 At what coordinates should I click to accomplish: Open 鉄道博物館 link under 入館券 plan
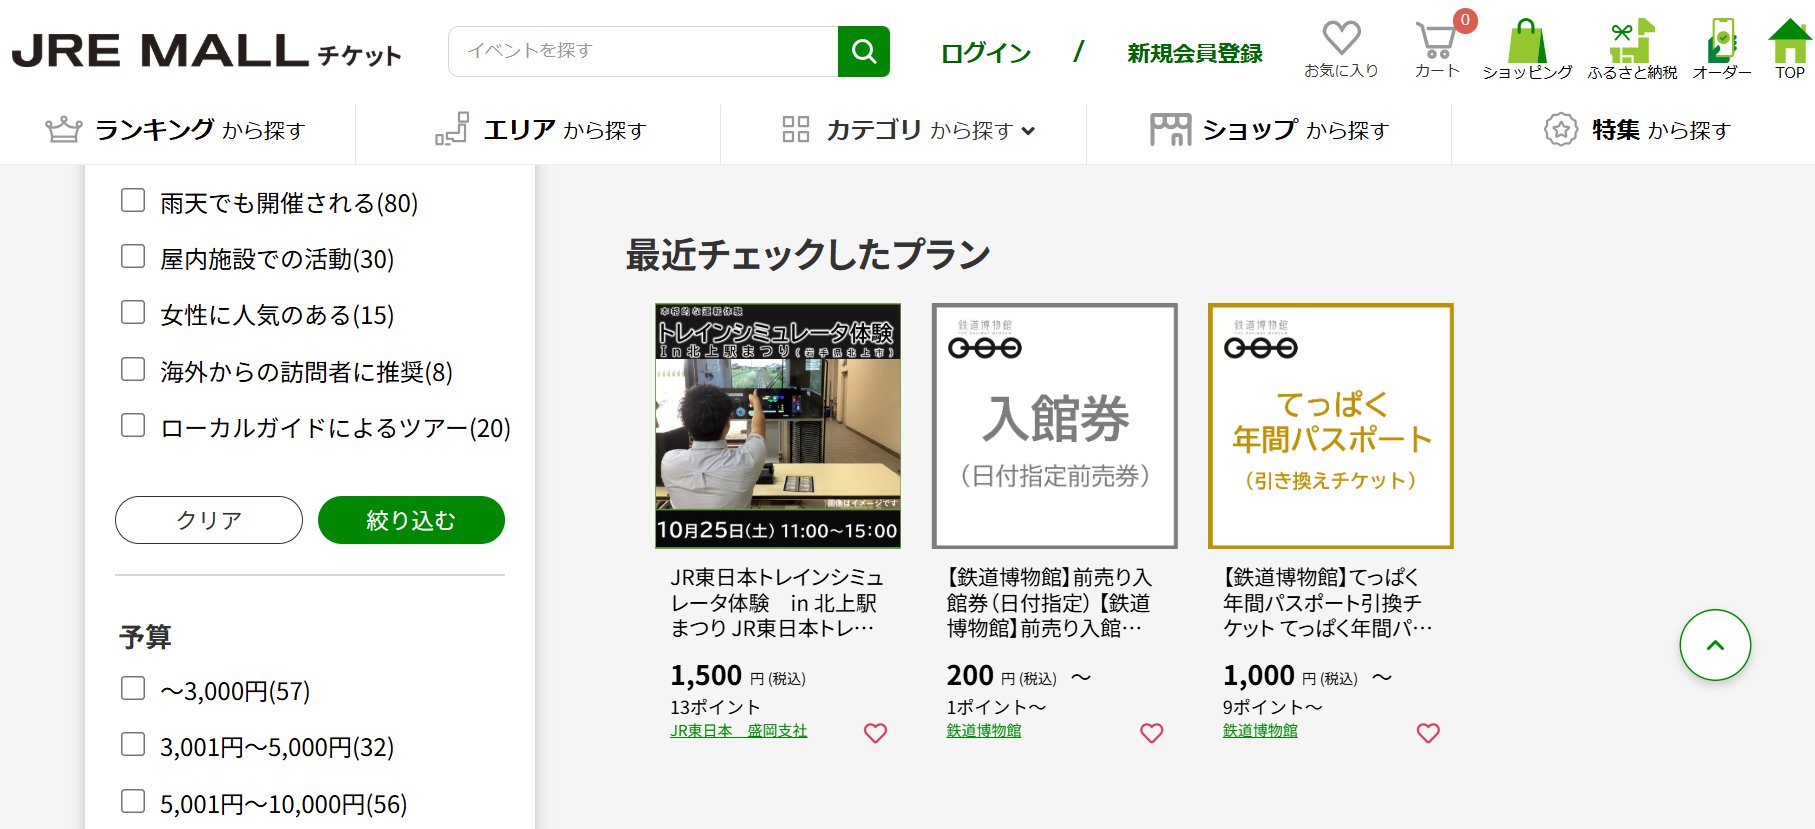[x=984, y=731]
